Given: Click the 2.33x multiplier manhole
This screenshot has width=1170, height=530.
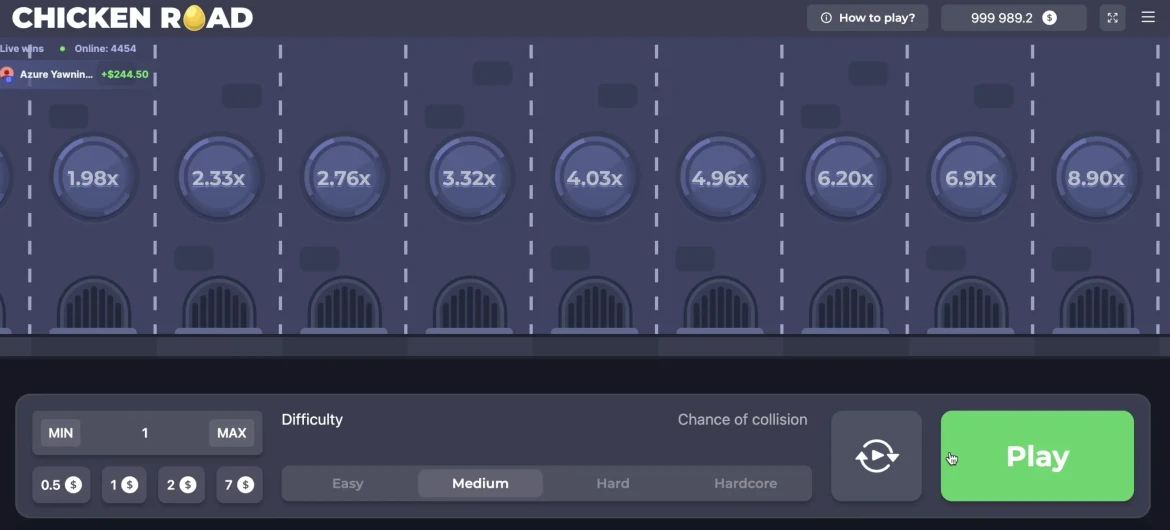Looking at the screenshot, I should tap(218, 178).
